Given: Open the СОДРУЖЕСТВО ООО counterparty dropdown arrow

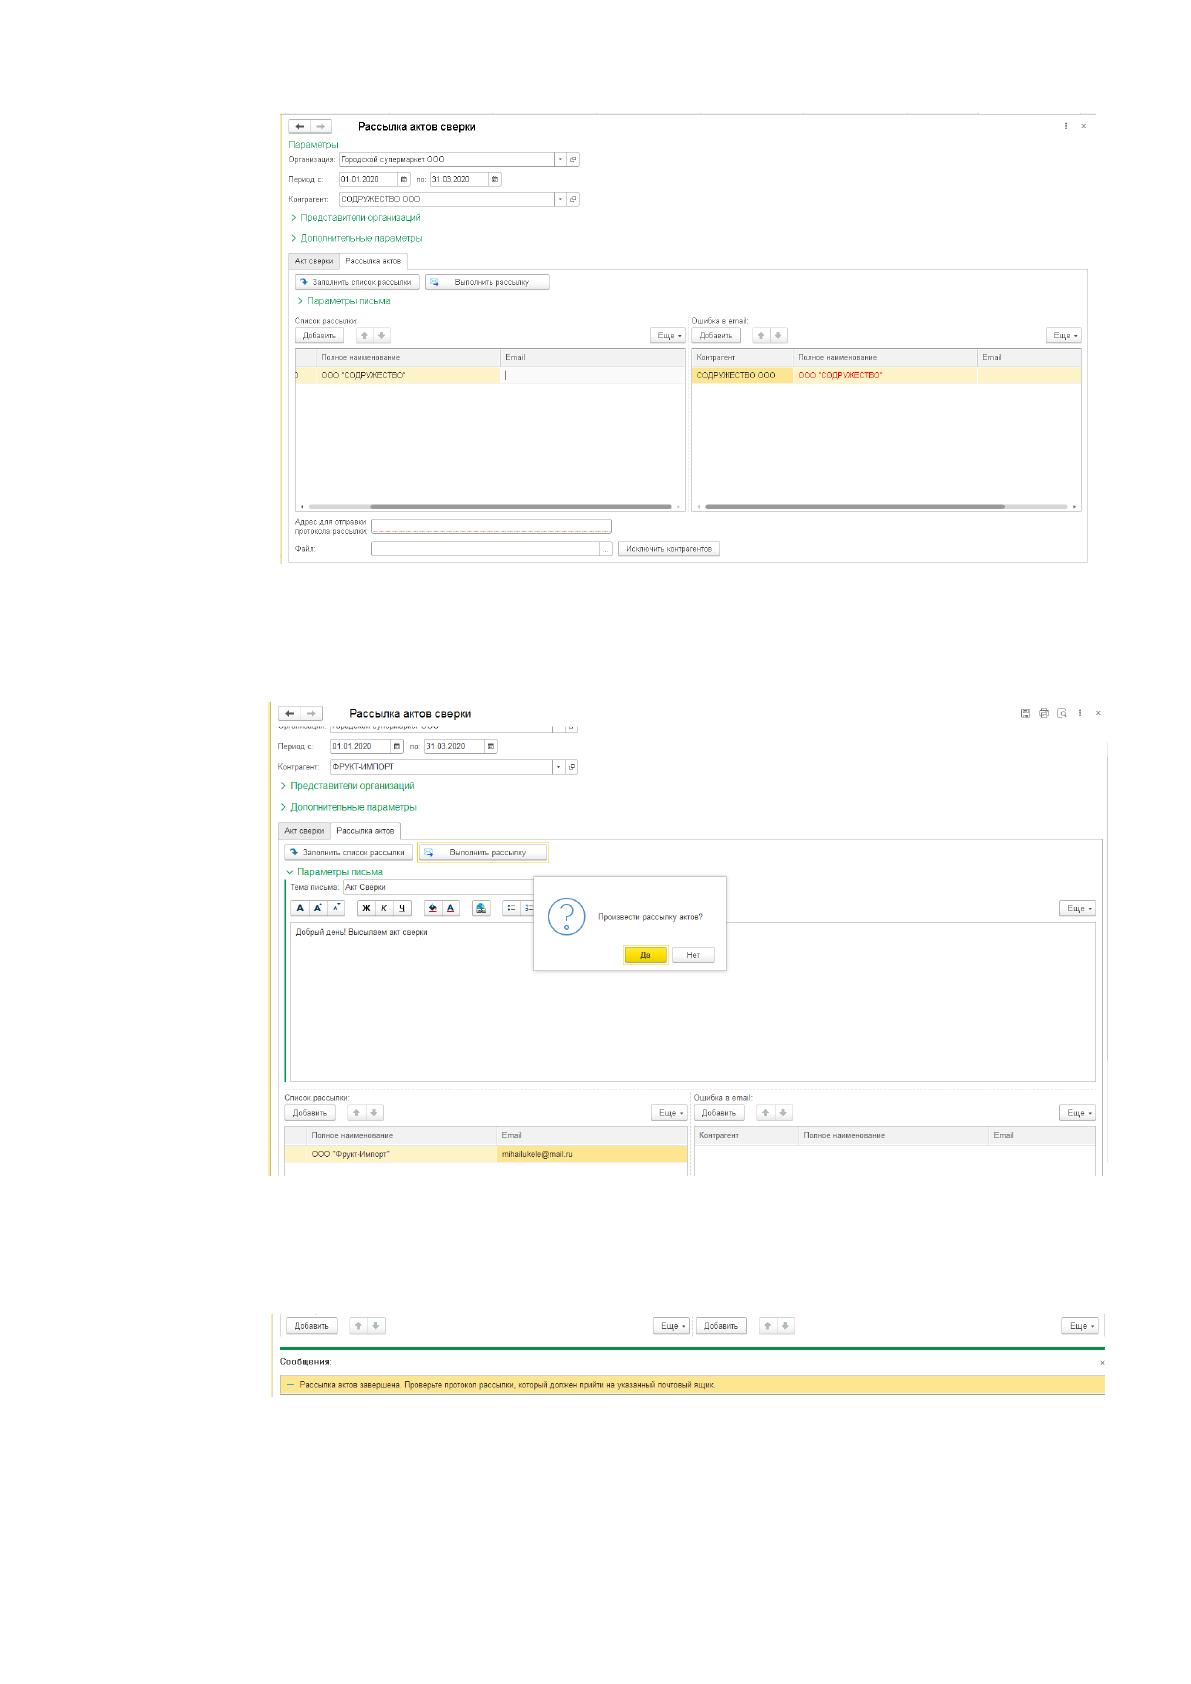Looking at the screenshot, I should pos(560,199).
